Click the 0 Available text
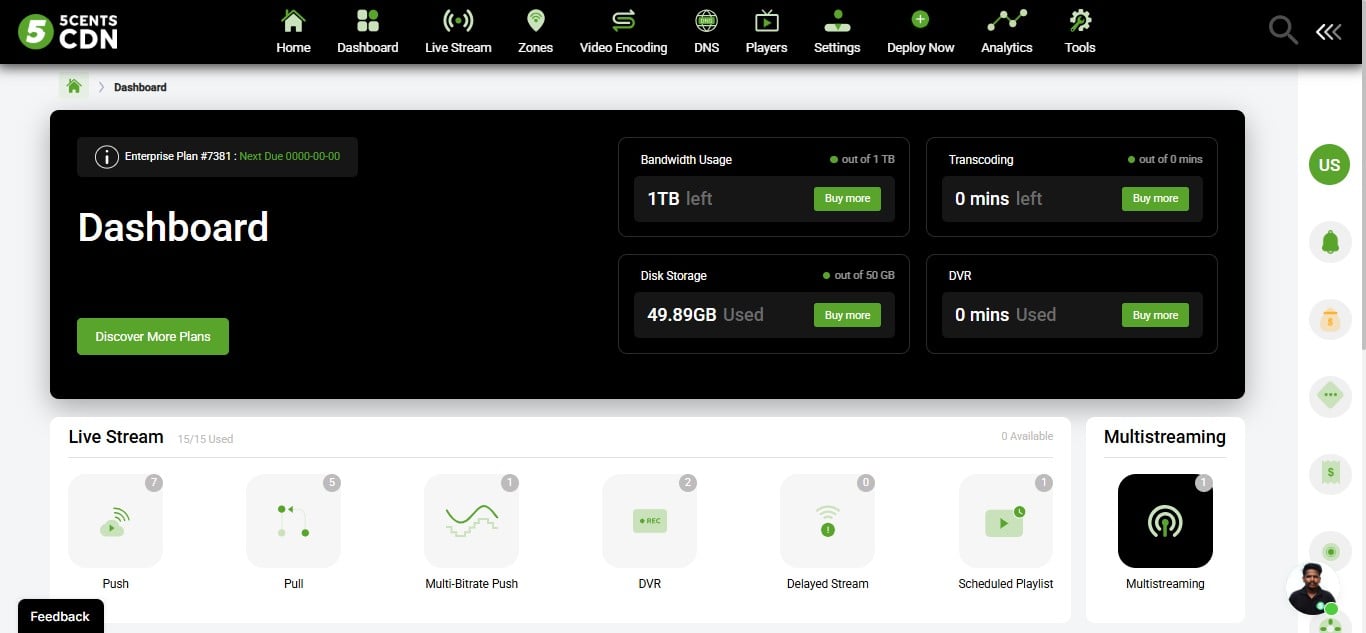 click(x=1027, y=436)
